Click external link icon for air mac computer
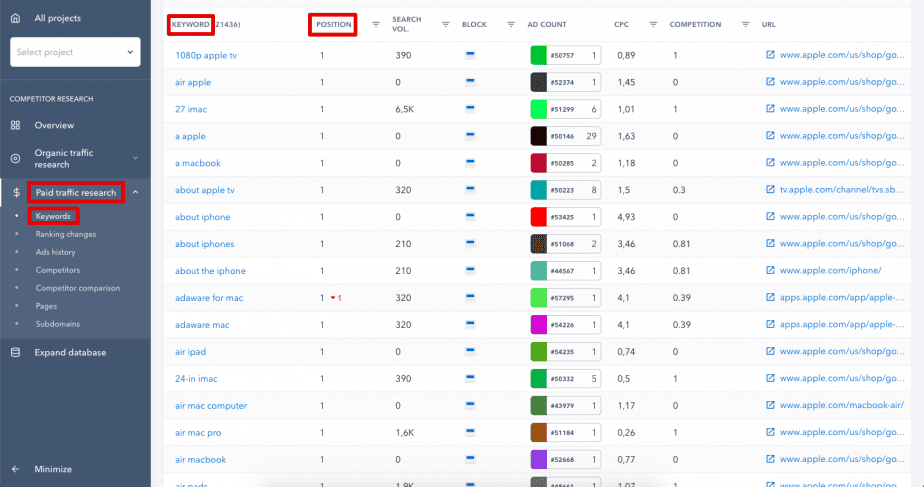This screenshot has width=924, height=487. pyautogui.click(x=770, y=405)
